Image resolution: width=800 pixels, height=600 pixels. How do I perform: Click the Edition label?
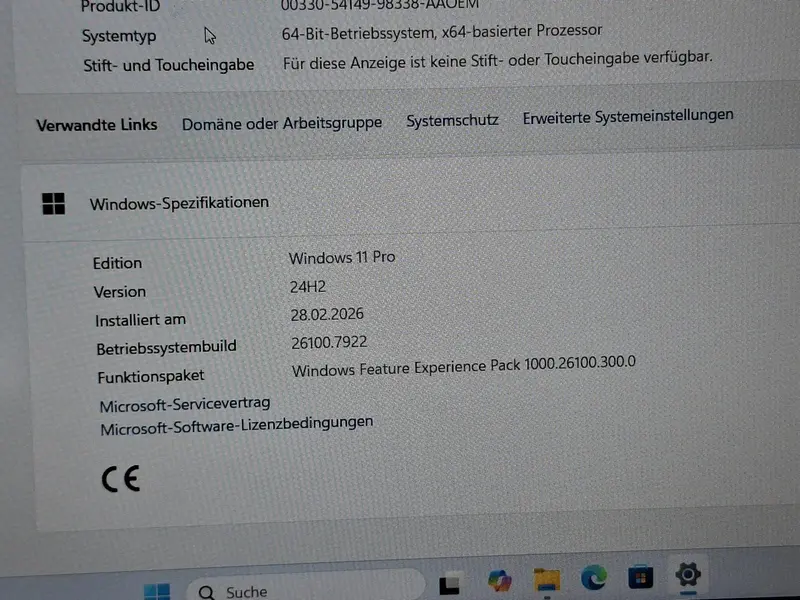(117, 263)
